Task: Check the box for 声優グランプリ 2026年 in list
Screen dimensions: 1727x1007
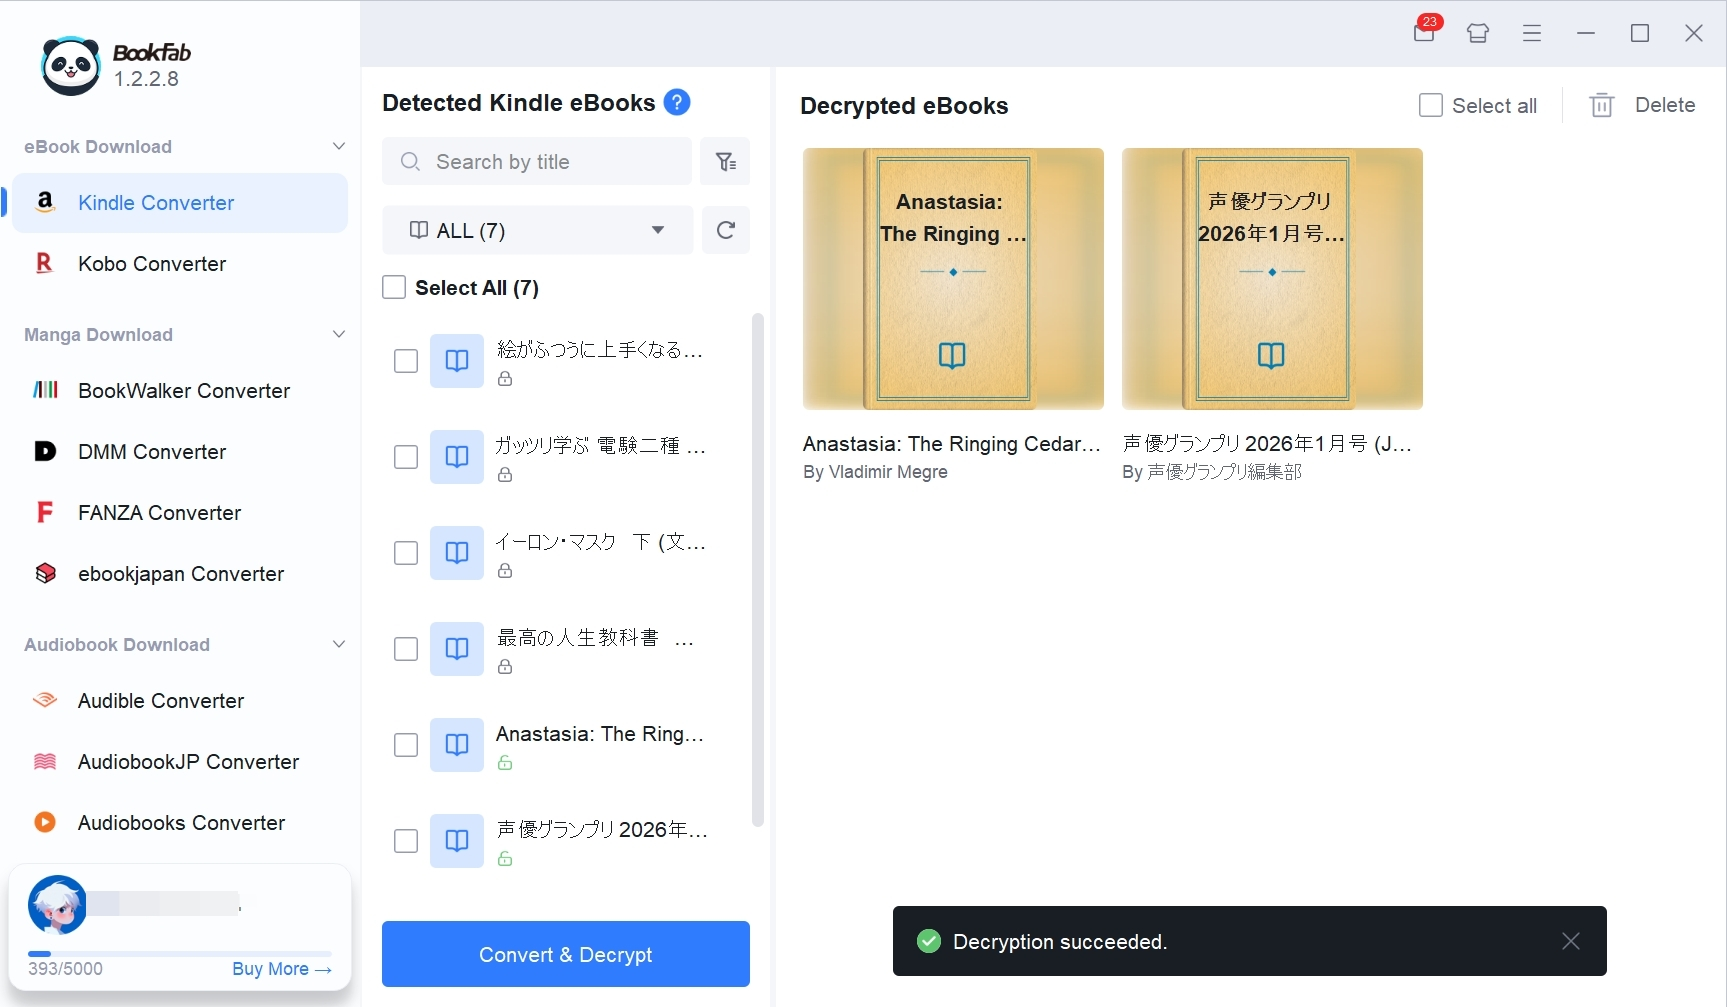Action: [x=406, y=841]
